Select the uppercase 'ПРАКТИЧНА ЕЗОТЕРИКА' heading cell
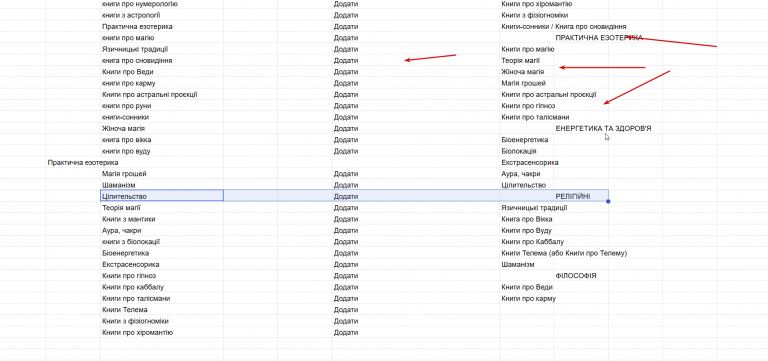 coord(599,38)
